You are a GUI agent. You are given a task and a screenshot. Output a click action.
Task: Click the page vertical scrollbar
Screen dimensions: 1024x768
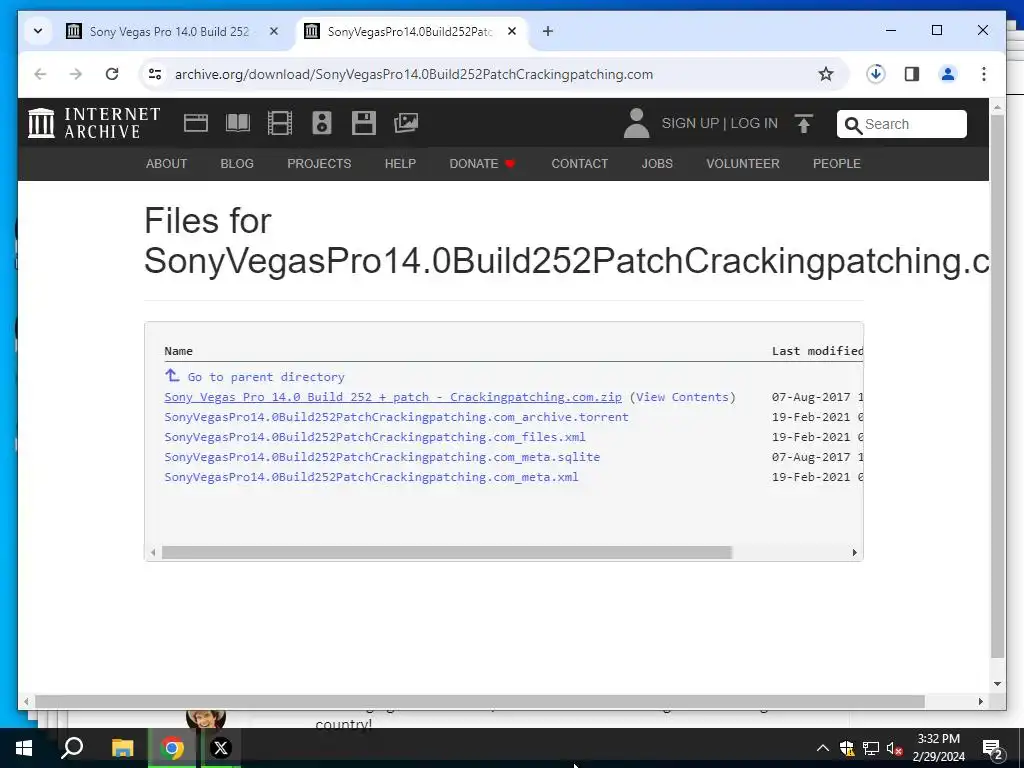pyautogui.click(x=997, y=385)
